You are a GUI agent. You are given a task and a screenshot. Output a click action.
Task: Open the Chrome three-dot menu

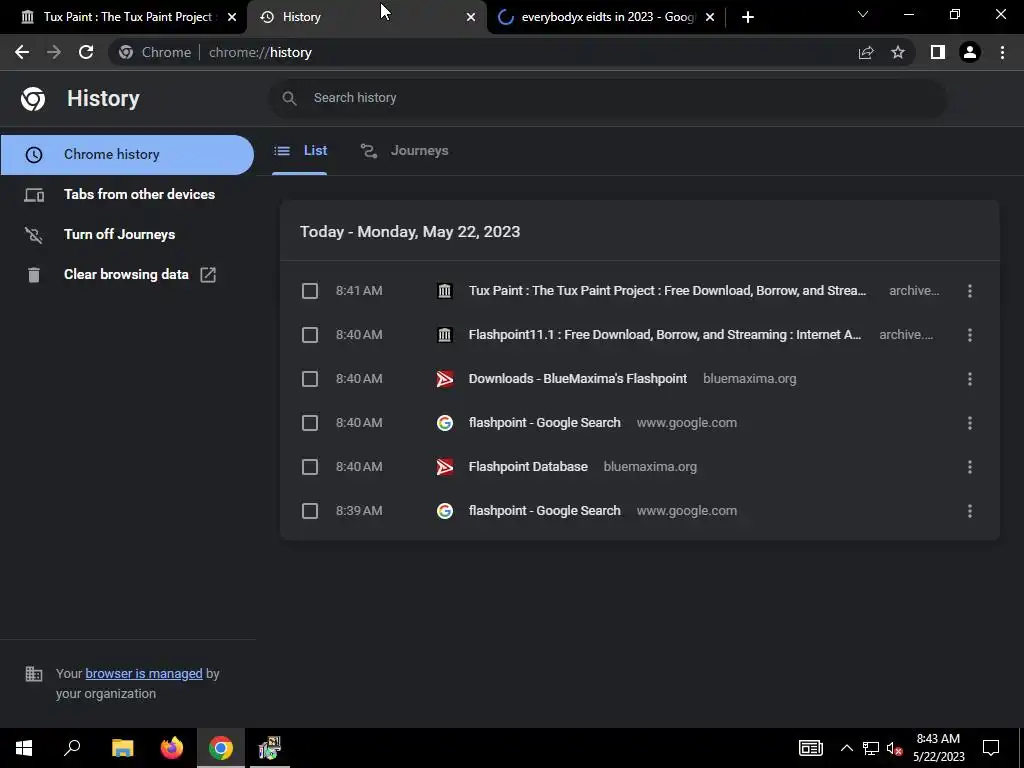click(x=1002, y=52)
